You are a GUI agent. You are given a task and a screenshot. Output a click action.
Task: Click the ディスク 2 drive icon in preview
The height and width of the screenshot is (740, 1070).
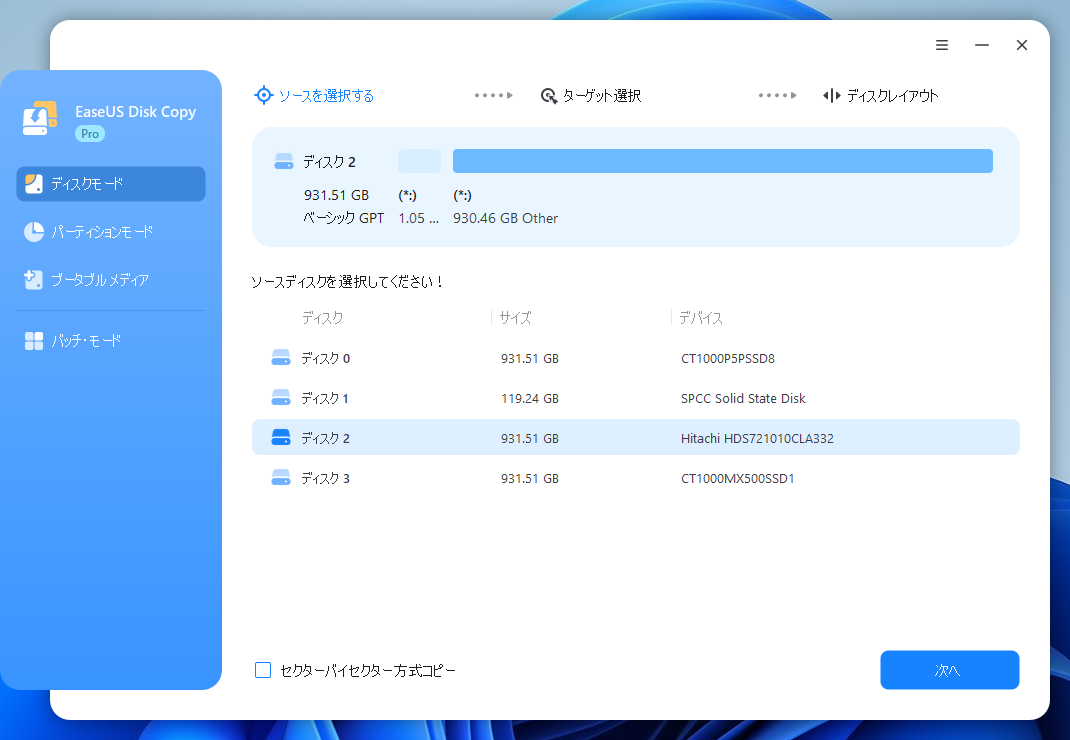coord(284,162)
